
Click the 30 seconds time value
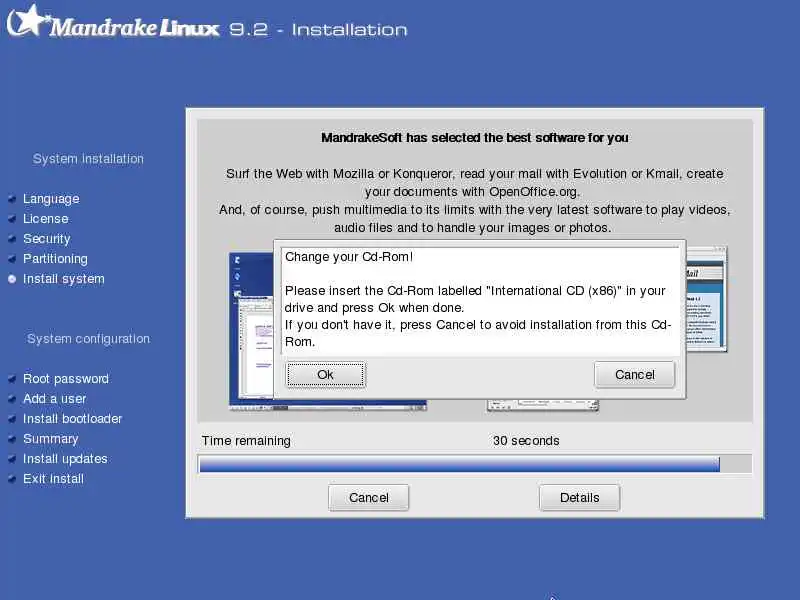526,441
